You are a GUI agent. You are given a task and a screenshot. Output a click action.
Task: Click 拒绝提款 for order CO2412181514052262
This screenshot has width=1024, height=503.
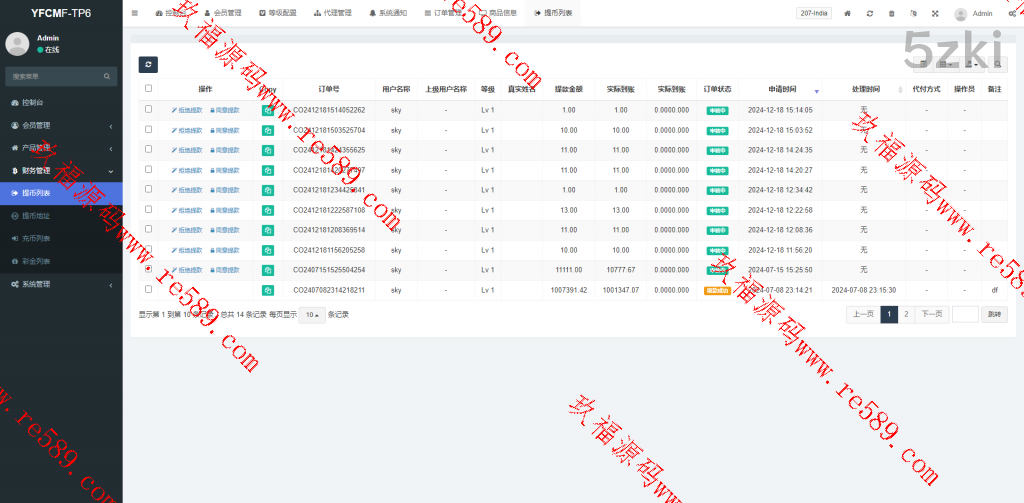187,110
